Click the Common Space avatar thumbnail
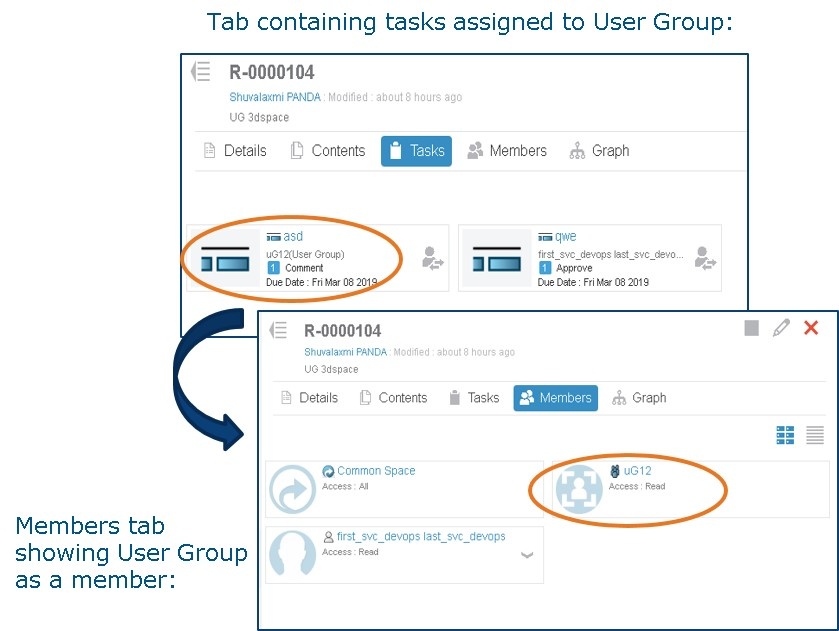The height and width of the screenshot is (631, 839). (x=293, y=489)
